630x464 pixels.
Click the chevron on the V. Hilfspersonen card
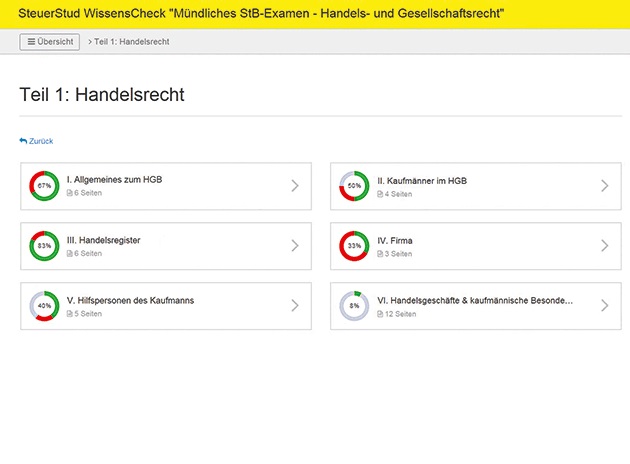(x=295, y=305)
